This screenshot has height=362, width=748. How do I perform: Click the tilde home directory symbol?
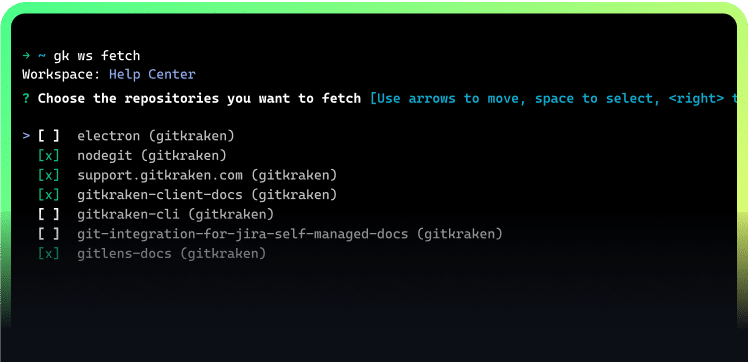point(42,56)
